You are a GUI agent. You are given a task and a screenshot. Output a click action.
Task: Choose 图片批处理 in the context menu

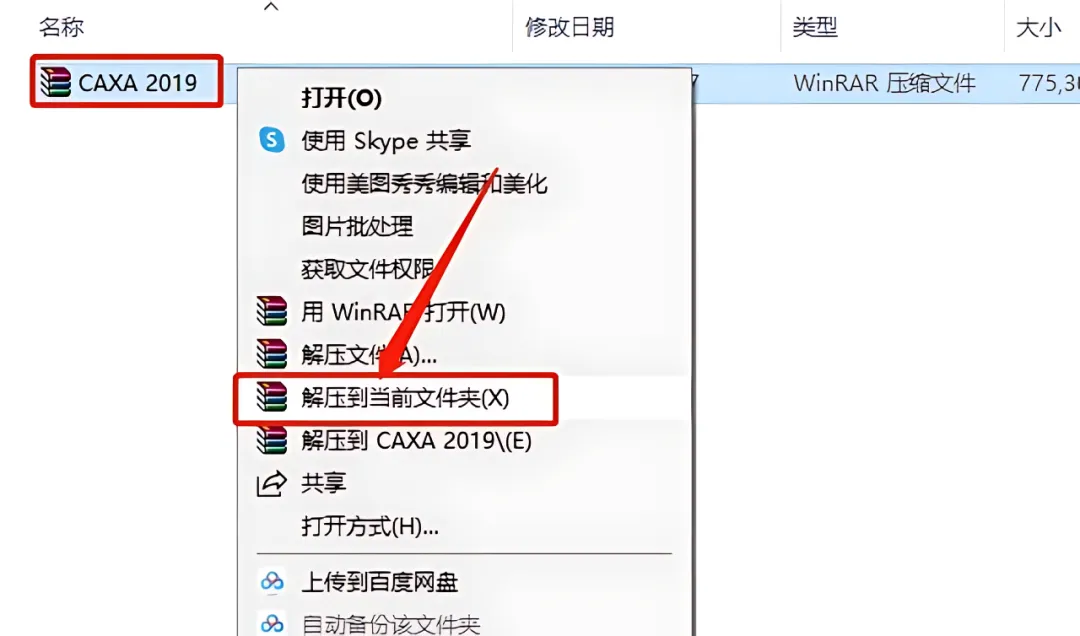point(357,226)
